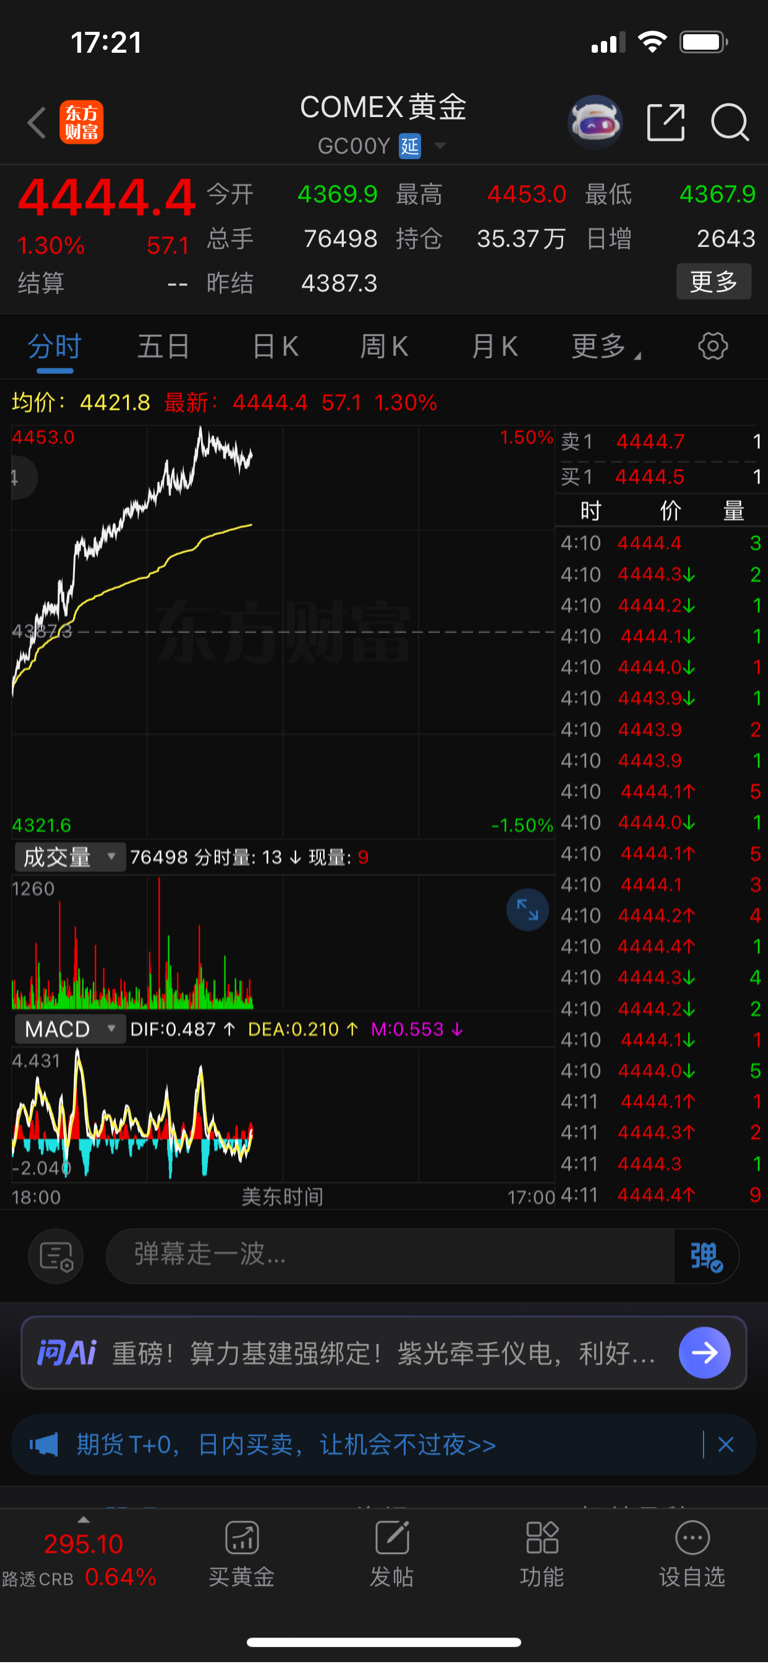Tap the volume bar chart
Screen dimensions: 768x1663
[283, 942]
